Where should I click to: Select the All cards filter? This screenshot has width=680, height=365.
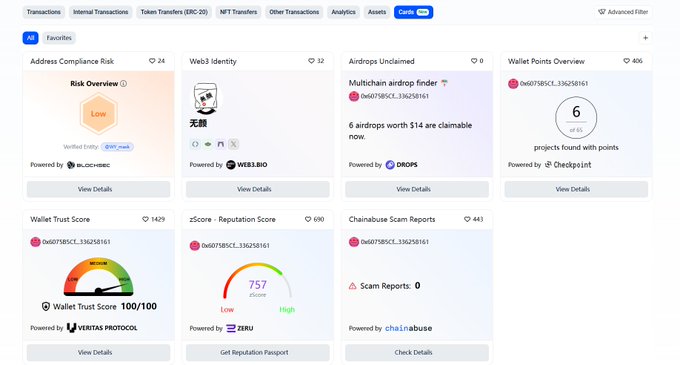[30, 38]
